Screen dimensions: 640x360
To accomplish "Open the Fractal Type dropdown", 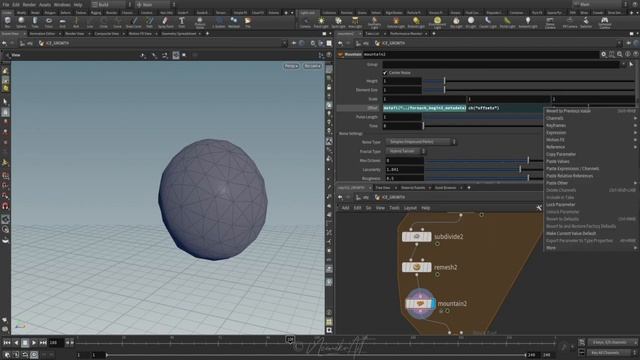I will click(x=405, y=151).
